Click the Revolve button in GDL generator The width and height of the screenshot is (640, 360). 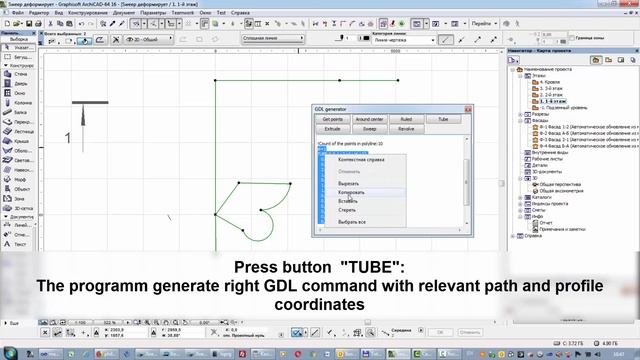point(406,129)
